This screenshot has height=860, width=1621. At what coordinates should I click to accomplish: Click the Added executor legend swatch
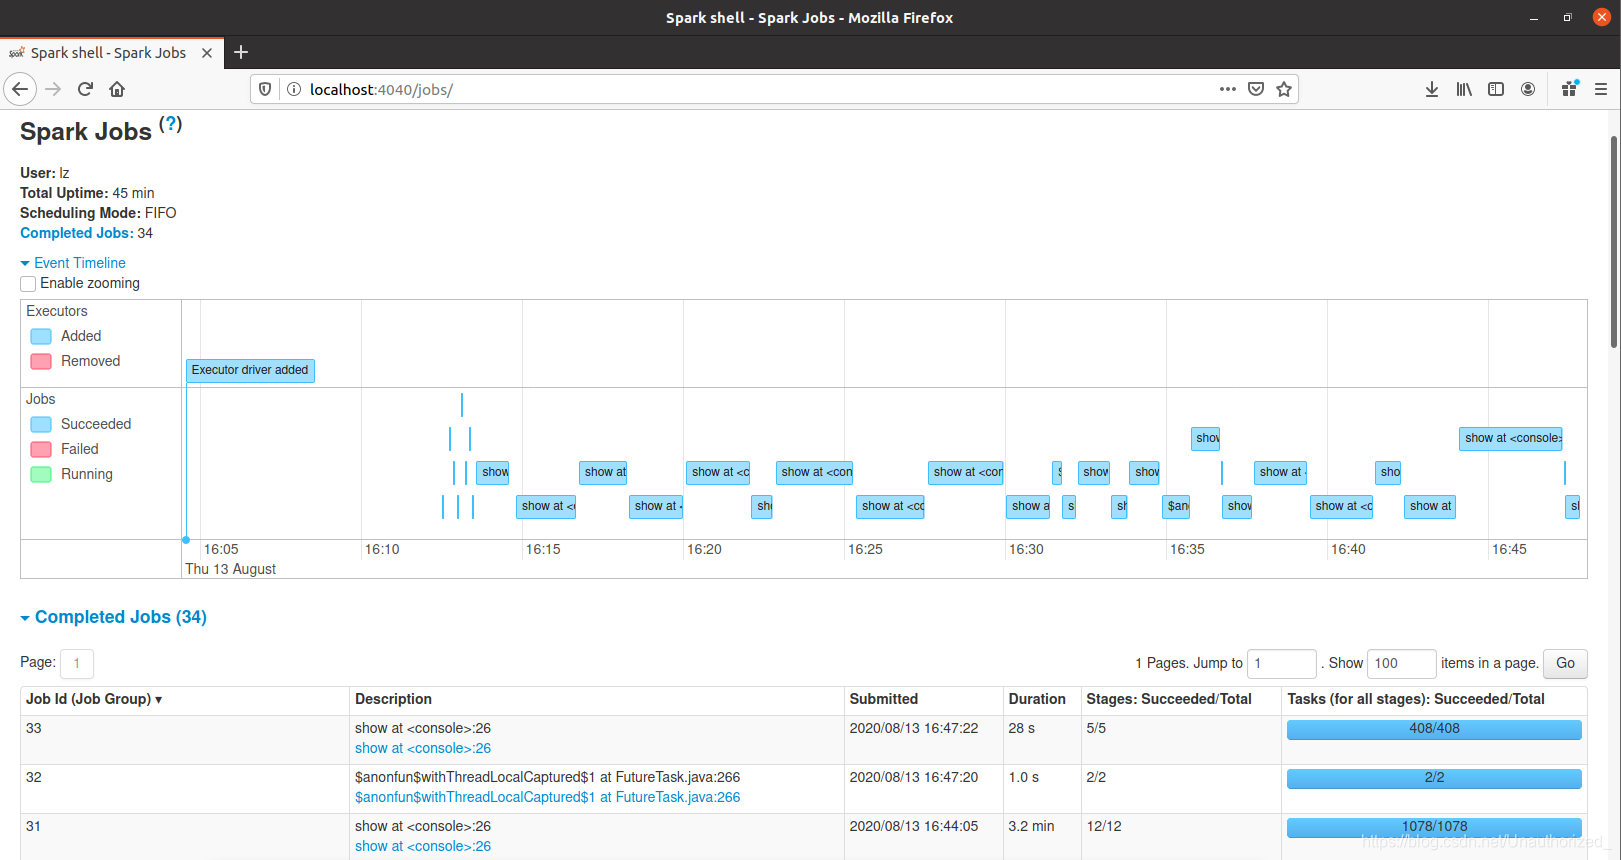click(41, 336)
